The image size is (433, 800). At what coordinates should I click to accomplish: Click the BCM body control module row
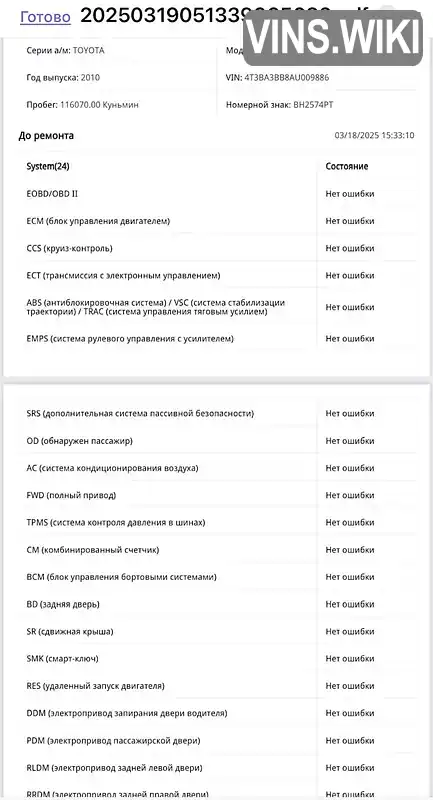point(221,577)
